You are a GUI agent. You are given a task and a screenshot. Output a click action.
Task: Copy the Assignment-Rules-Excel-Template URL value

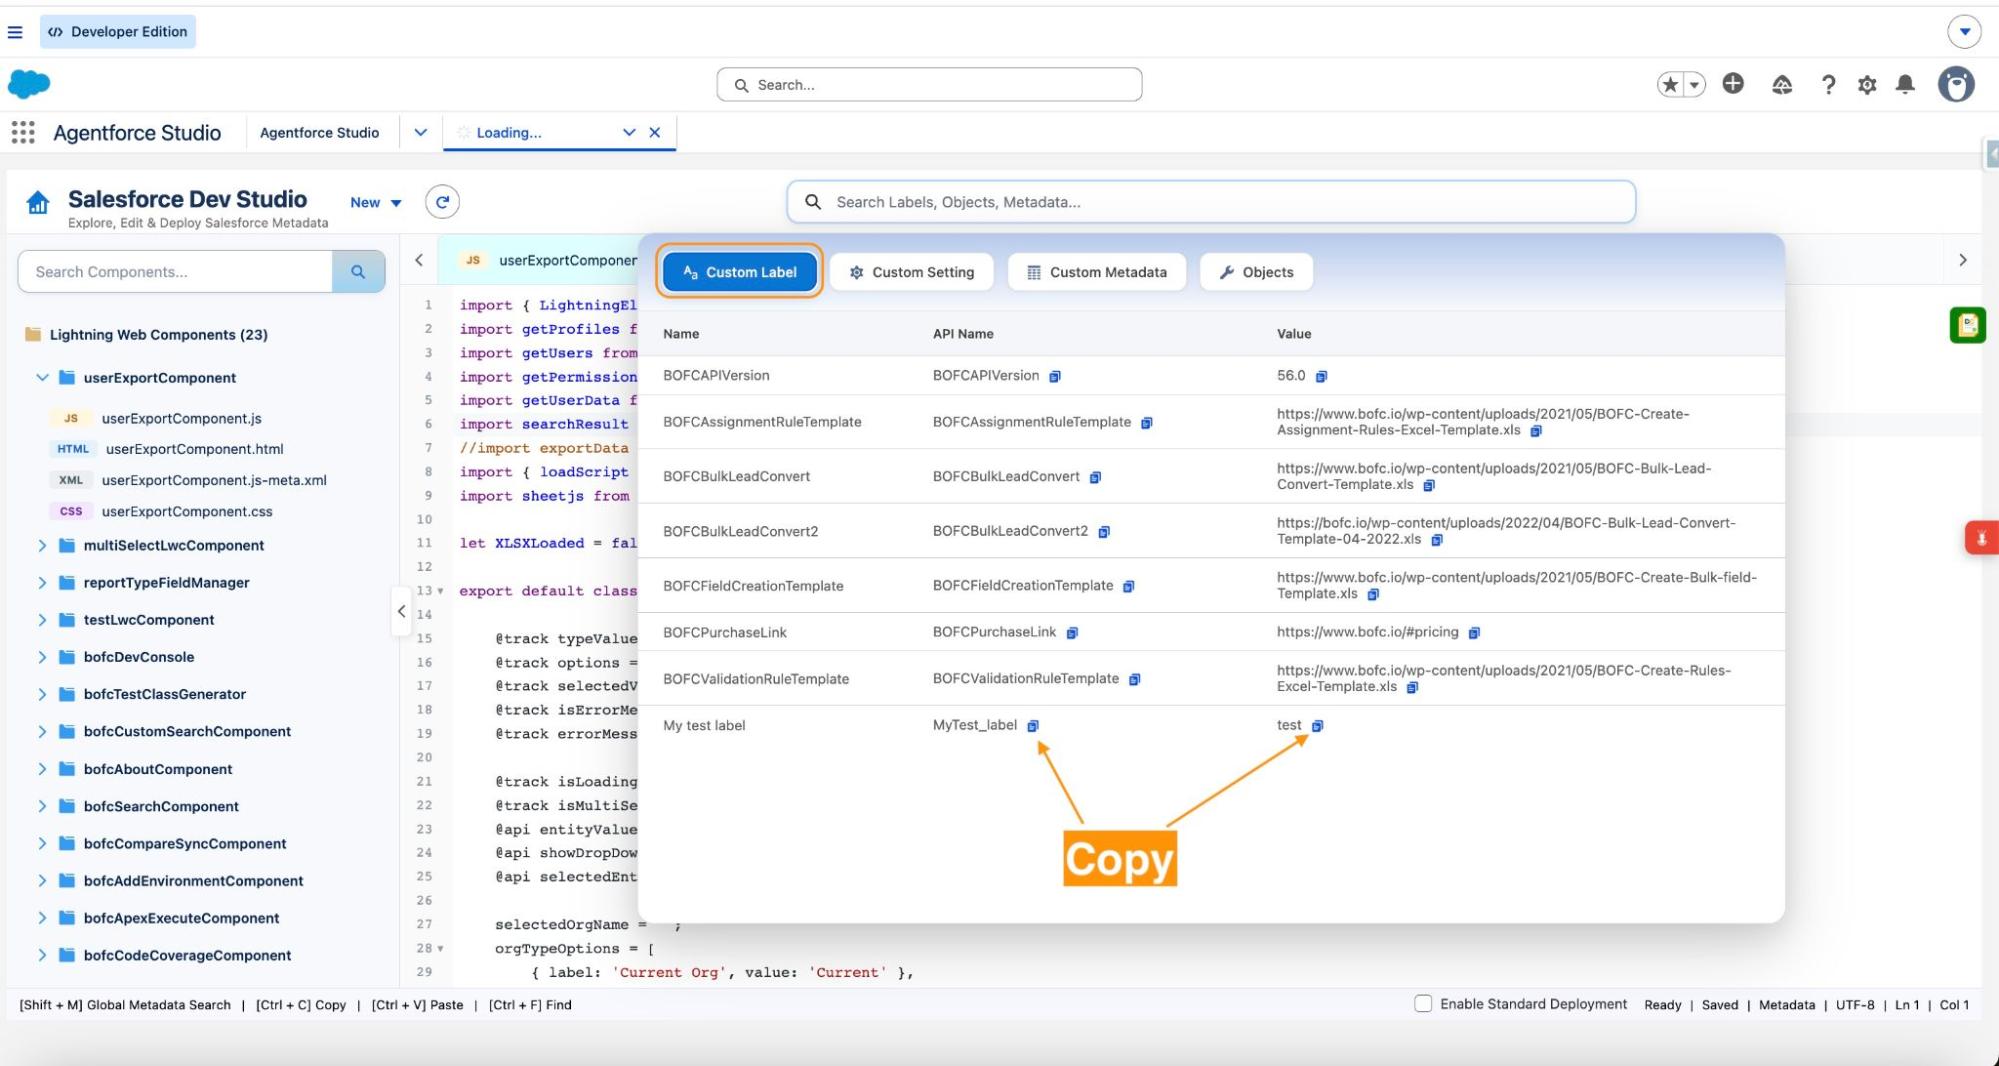pos(1536,431)
